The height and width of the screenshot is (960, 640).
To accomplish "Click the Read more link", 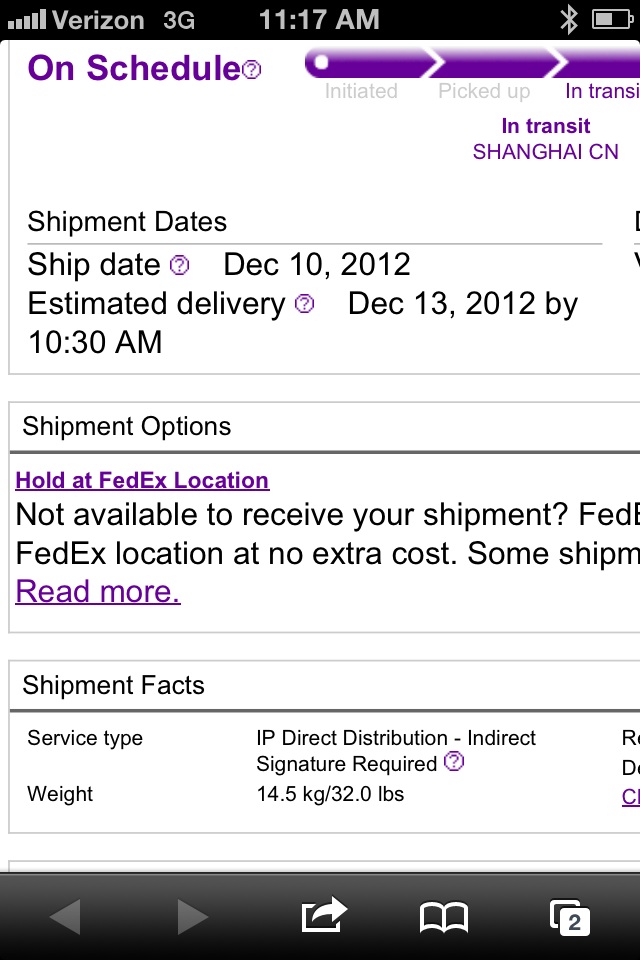I will (x=98, y=591).
